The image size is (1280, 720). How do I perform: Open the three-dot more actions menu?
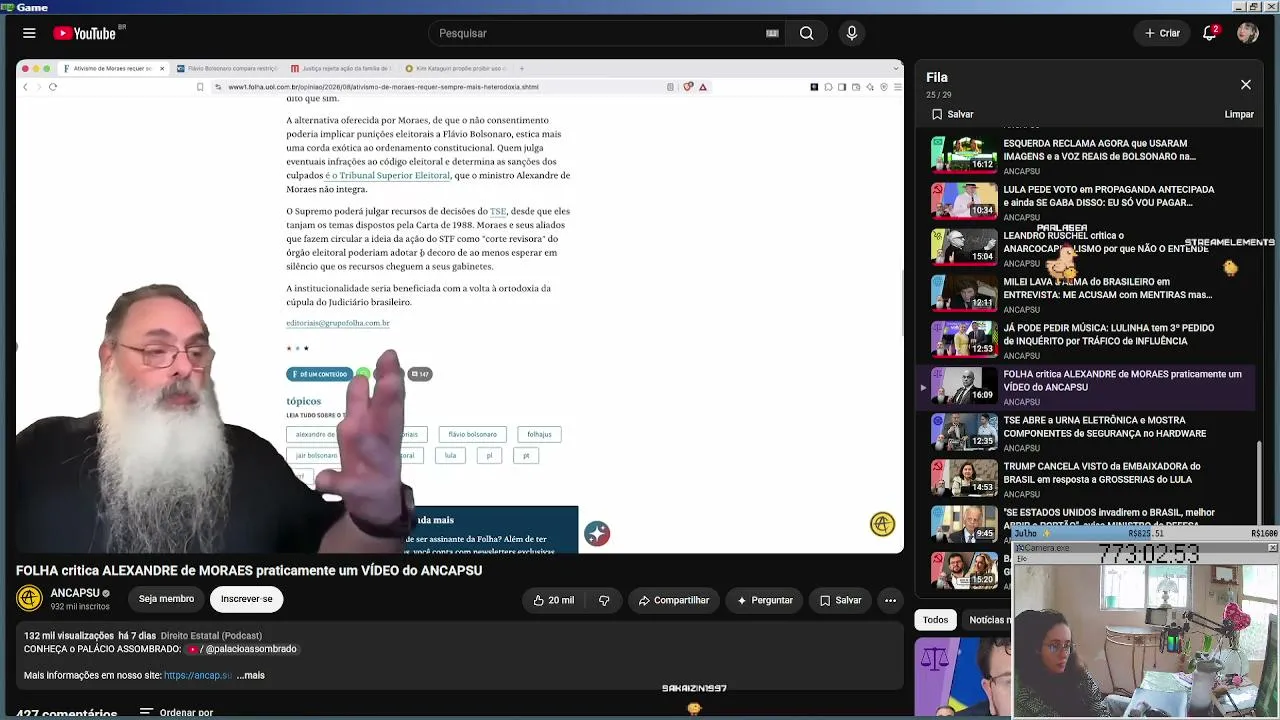coord(890,600)
